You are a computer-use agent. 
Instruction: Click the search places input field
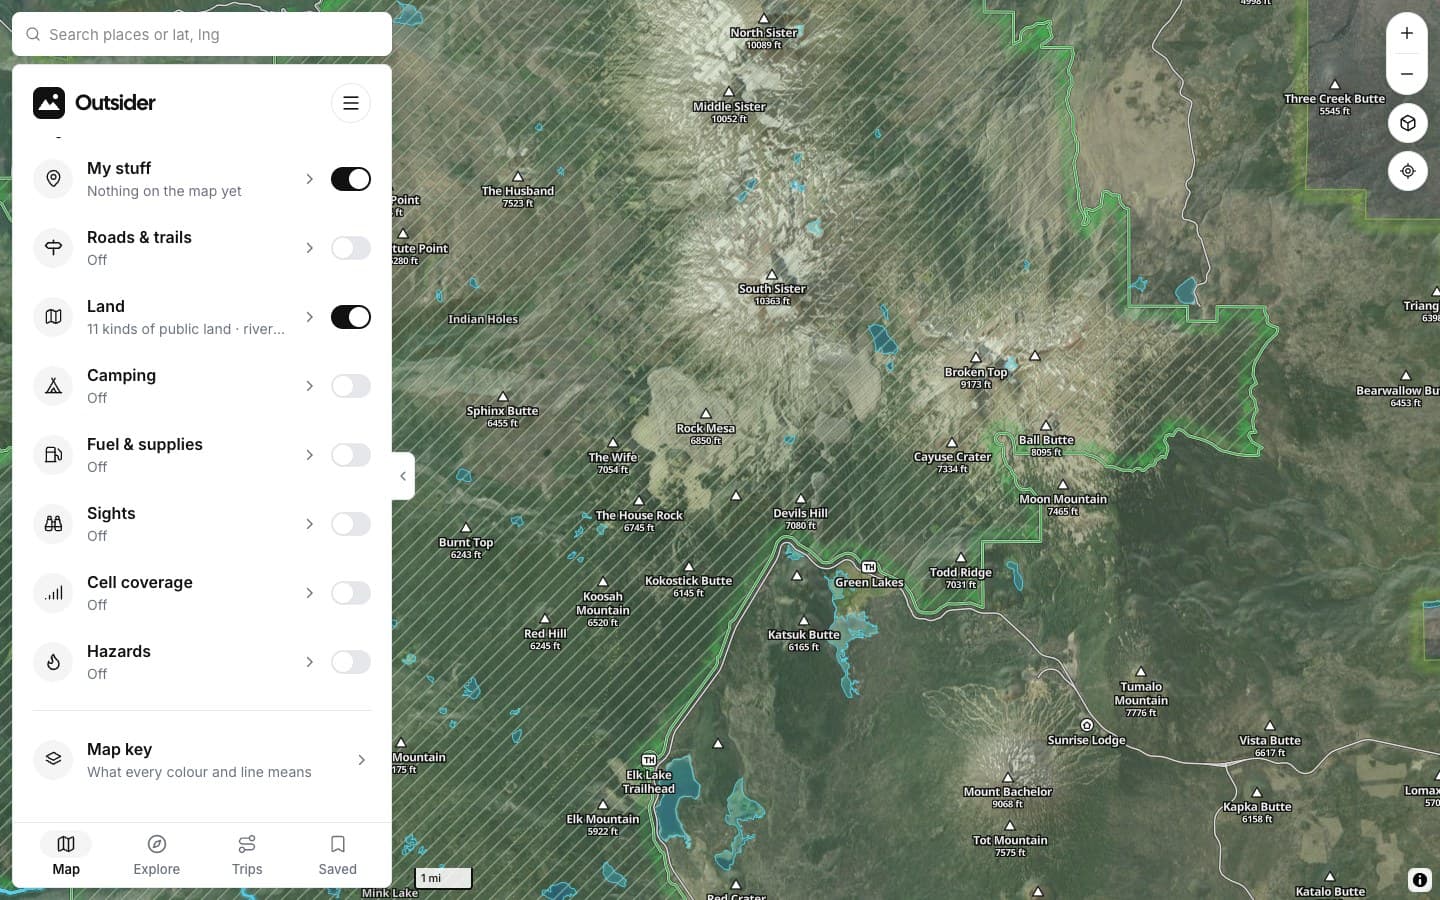[202, 34]
